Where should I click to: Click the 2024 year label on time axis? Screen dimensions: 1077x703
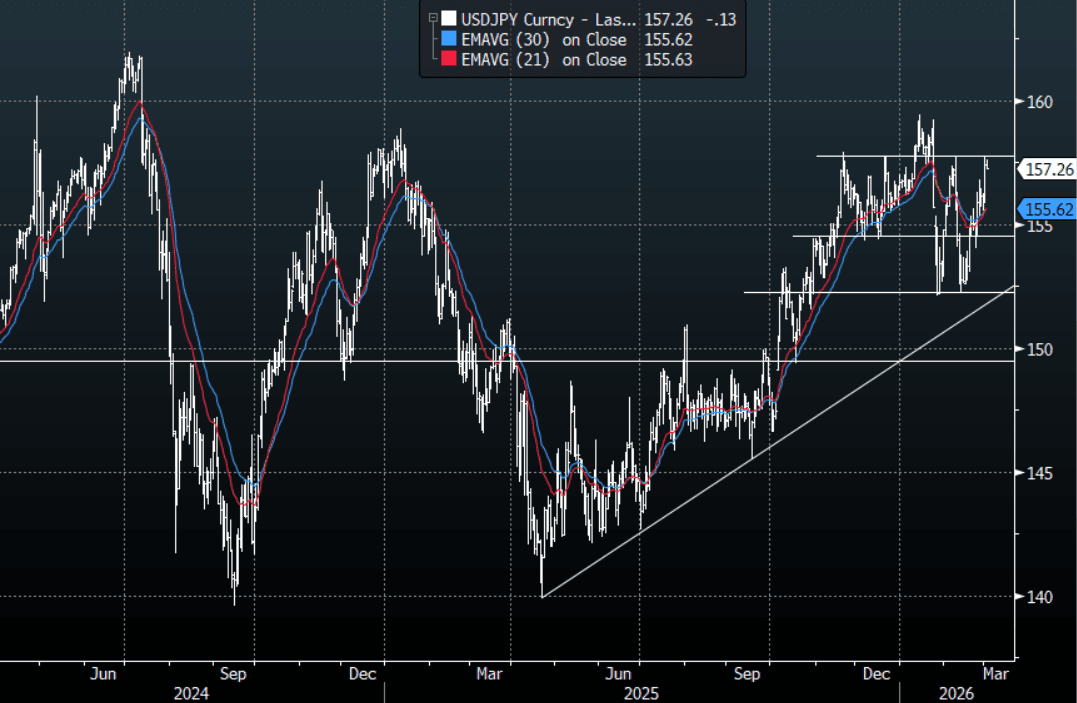[186, 692]
